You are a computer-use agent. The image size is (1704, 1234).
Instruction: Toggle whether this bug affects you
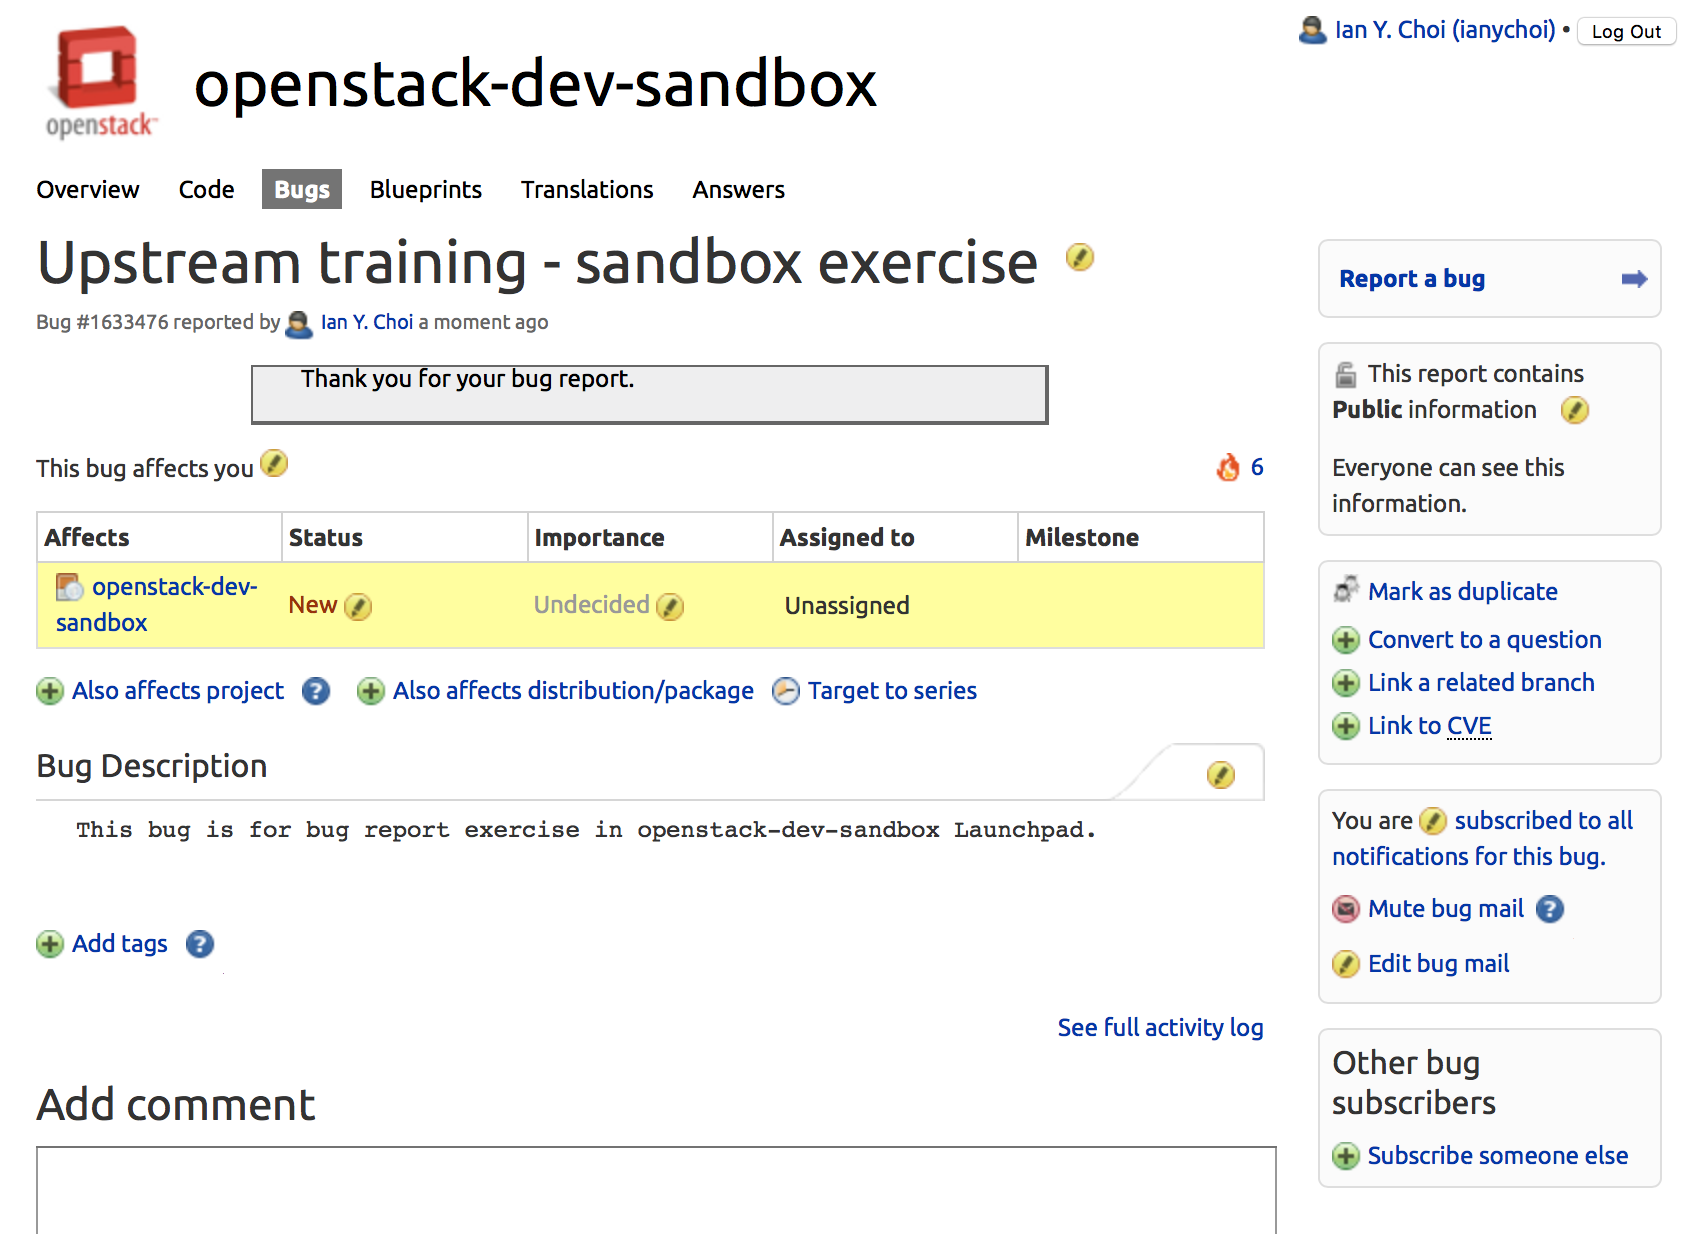[x=274, y=464]
